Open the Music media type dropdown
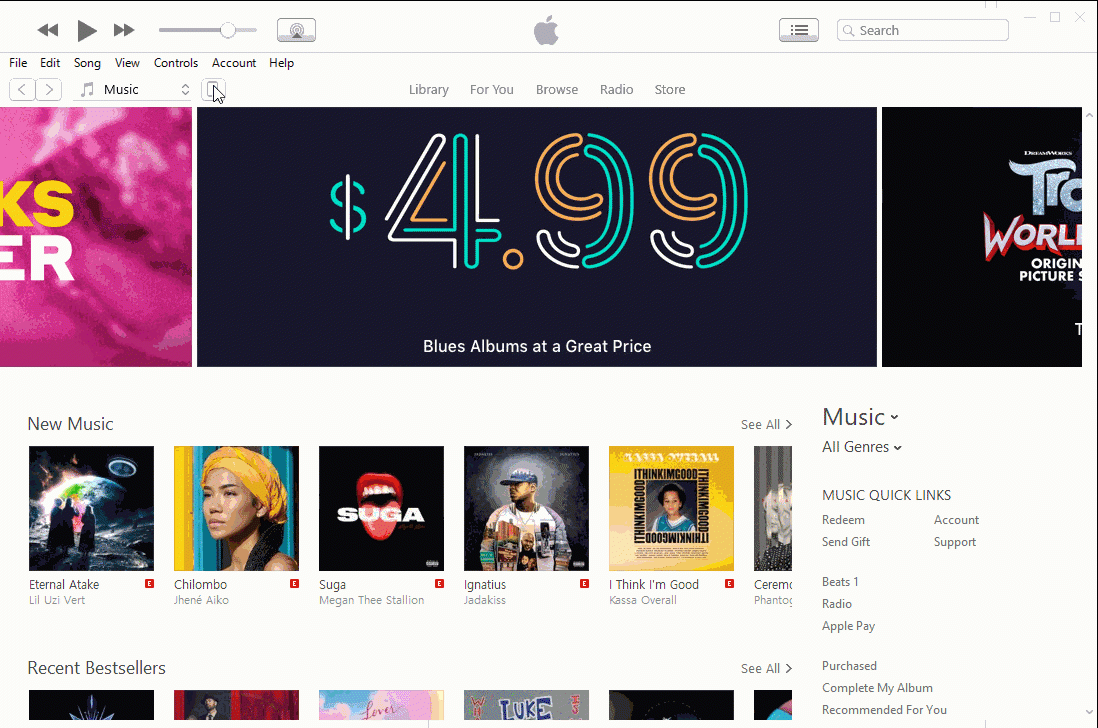Screen dimensions: 1098x728 (x=133, y=90)
